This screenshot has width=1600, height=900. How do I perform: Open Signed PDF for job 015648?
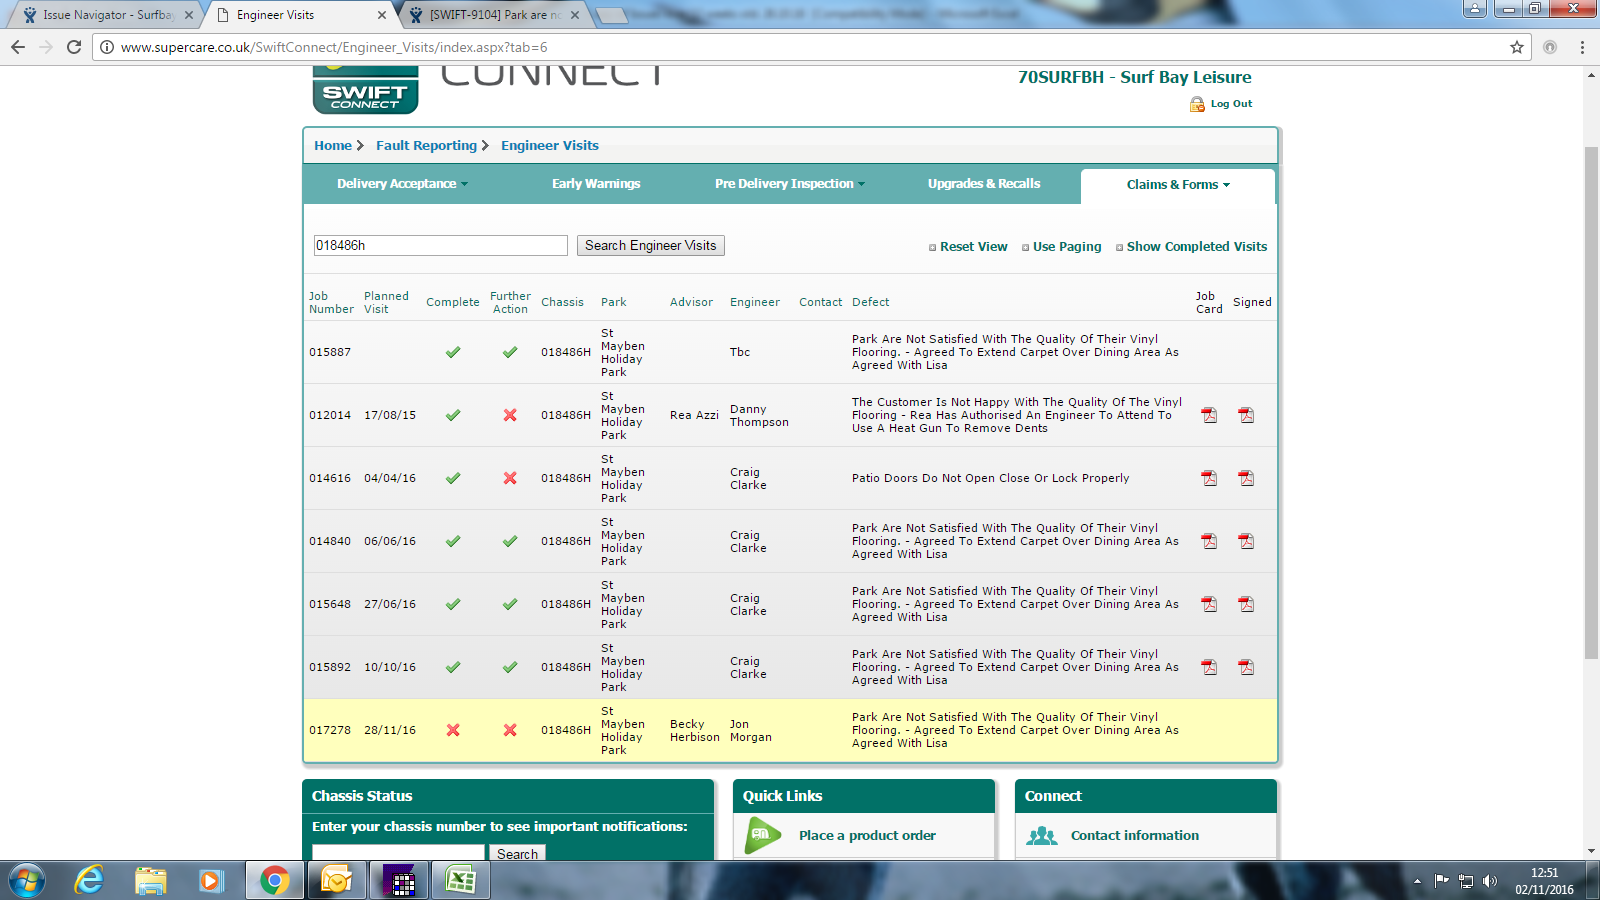[1246, 604]
